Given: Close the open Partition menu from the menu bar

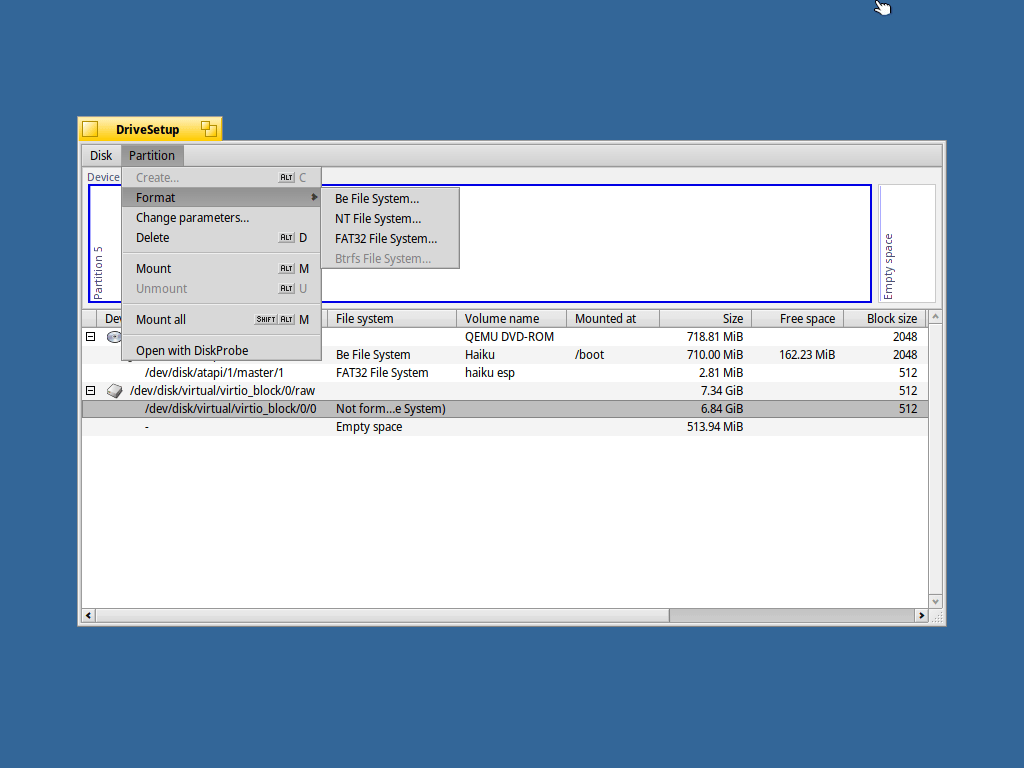Looking at the screenshot, I should (152, 155).
